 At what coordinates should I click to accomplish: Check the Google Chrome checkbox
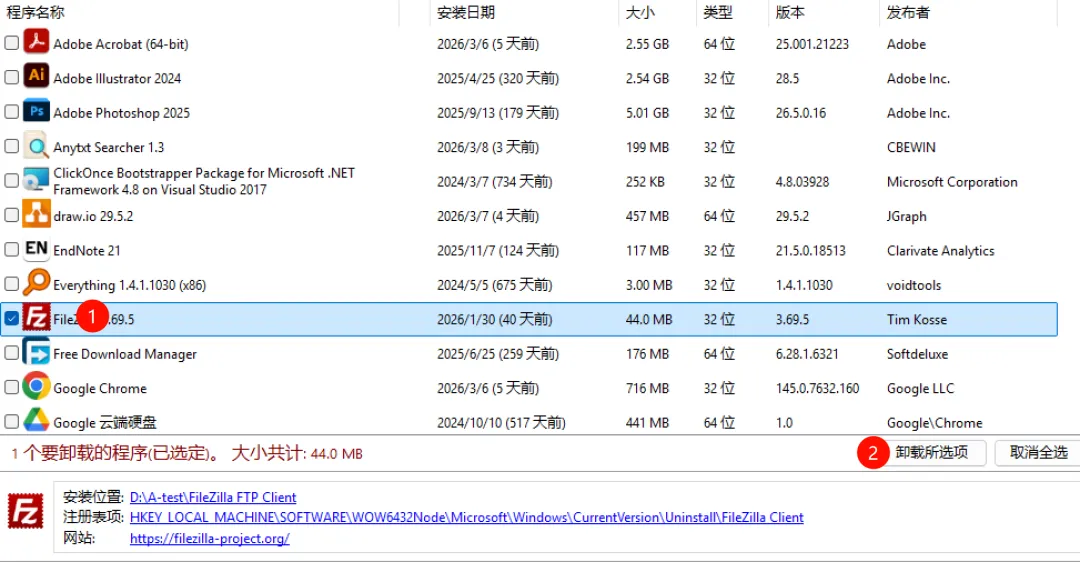tap(12, 387)
